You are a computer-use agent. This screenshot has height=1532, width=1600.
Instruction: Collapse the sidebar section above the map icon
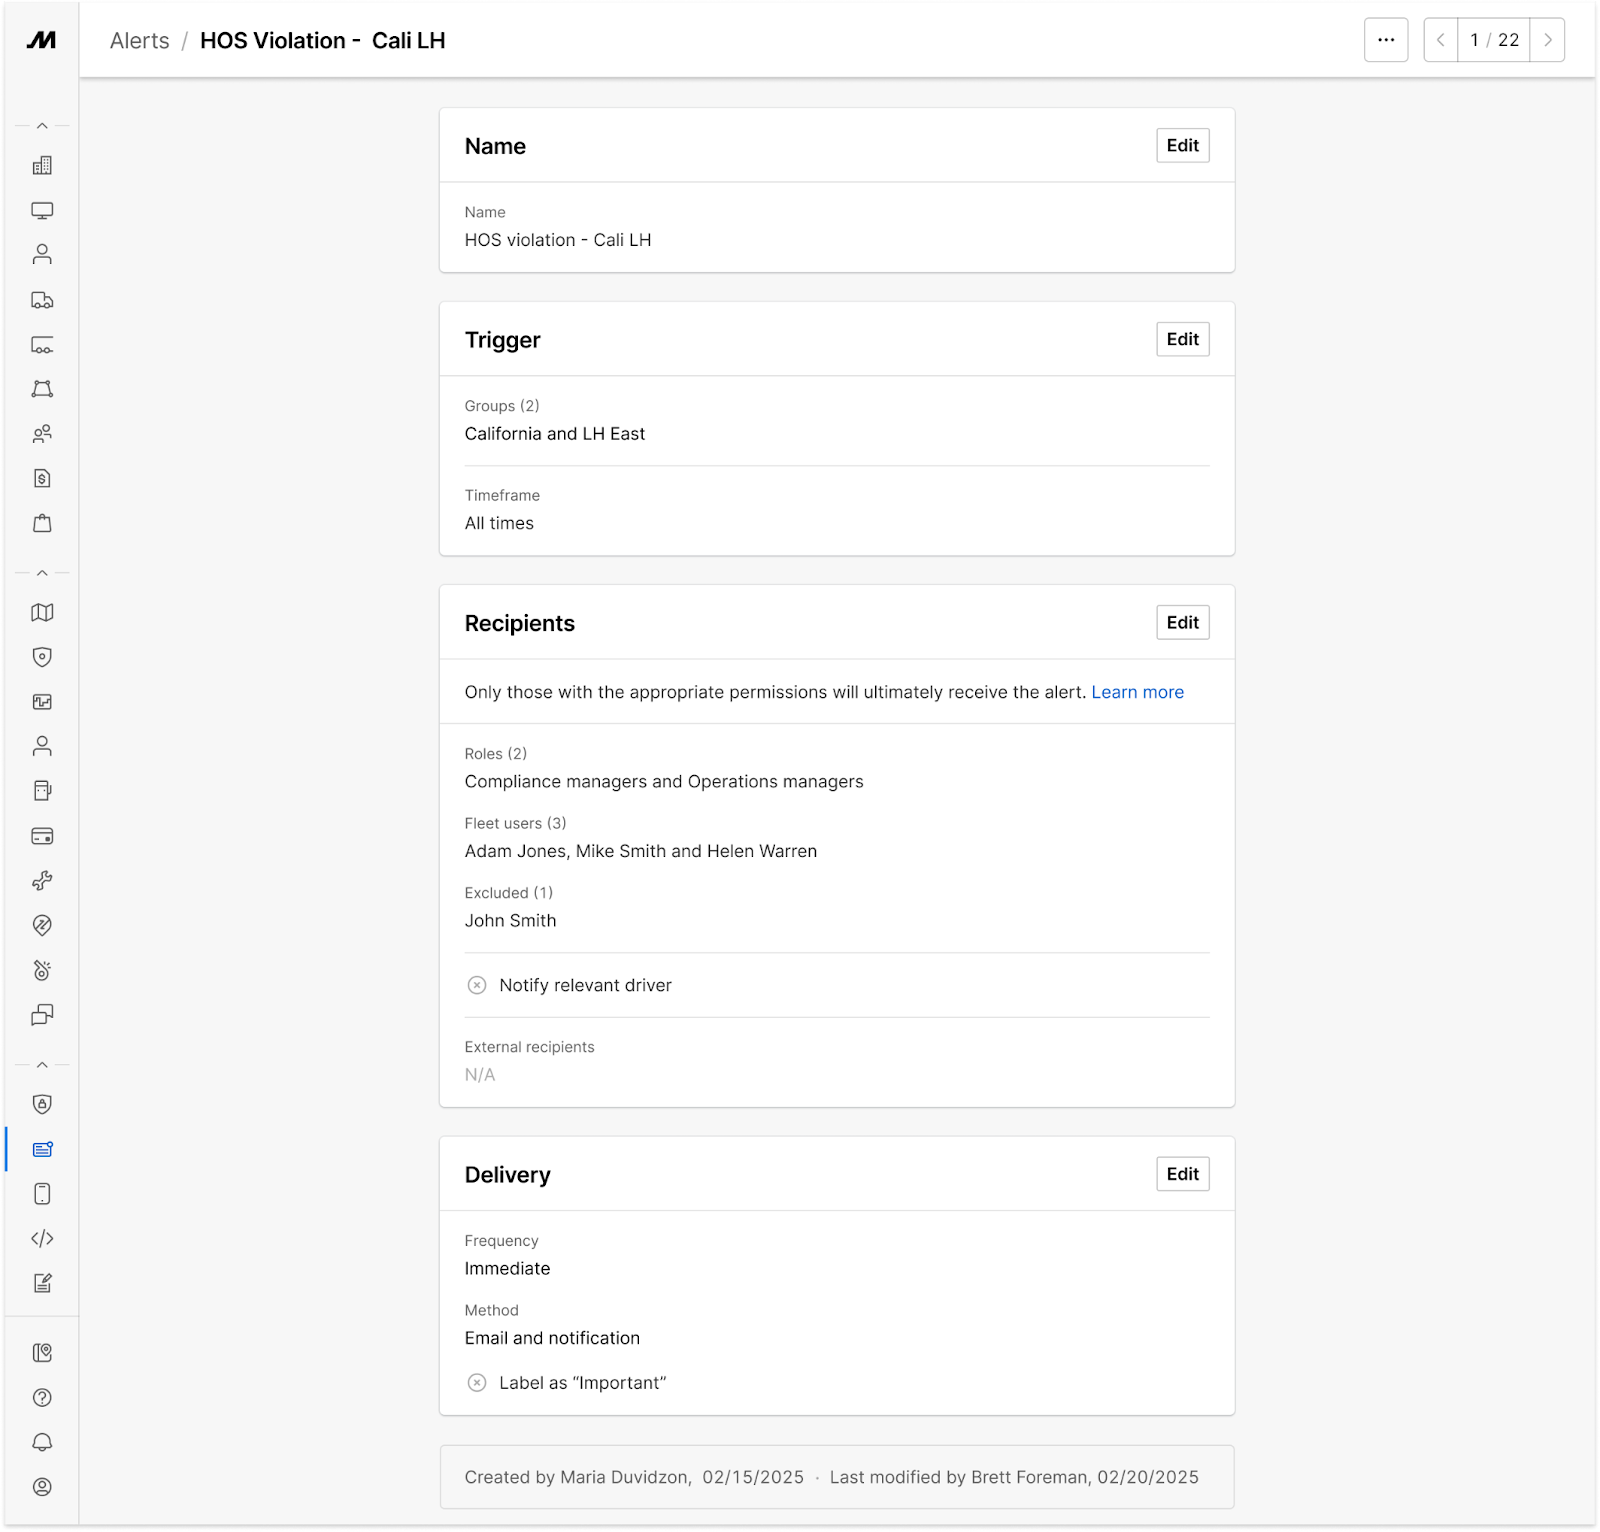coord(42,573)
